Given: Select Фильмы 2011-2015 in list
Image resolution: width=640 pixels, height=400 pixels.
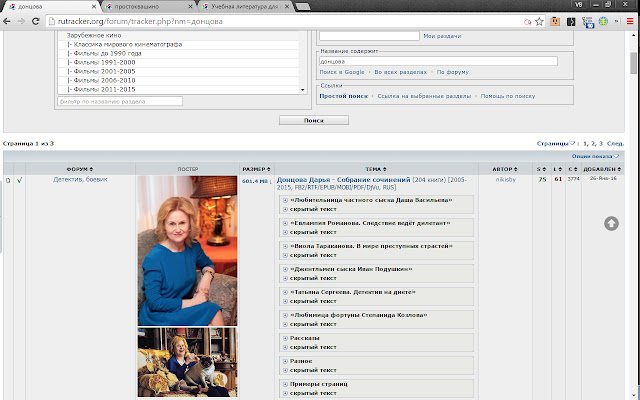Looking at the screenshot, I should [x=179, y=89].
